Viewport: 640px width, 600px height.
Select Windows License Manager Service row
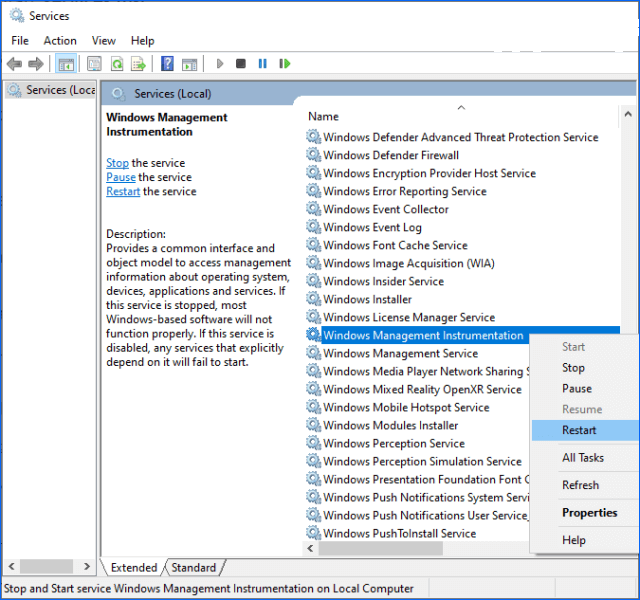[409, 317]
